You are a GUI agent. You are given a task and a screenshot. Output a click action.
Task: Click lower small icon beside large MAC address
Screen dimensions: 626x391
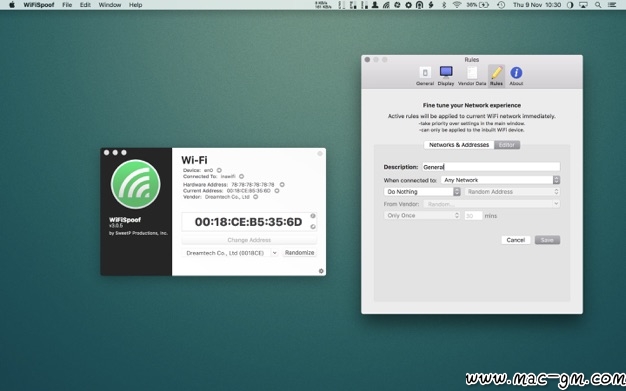(313, 226)
